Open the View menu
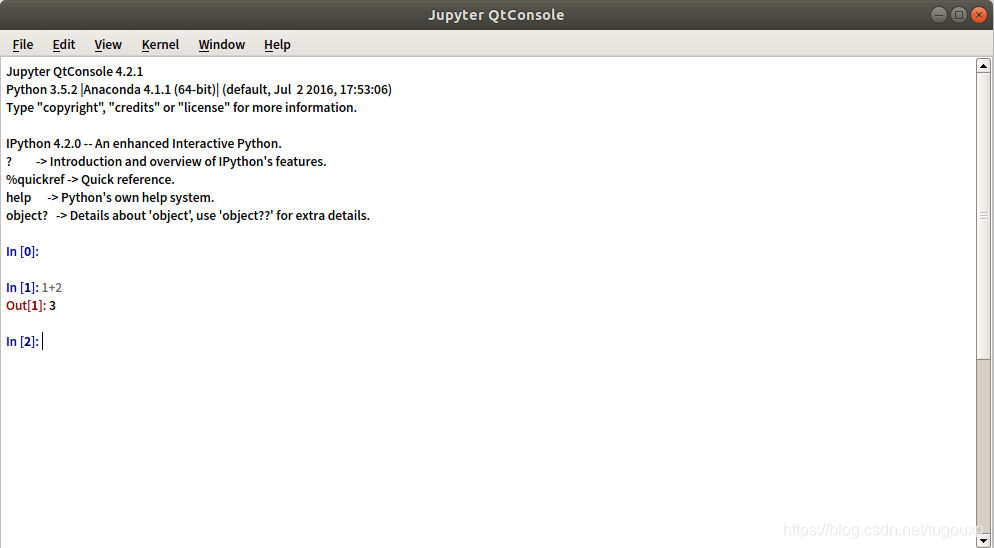 tap(108, 44)
